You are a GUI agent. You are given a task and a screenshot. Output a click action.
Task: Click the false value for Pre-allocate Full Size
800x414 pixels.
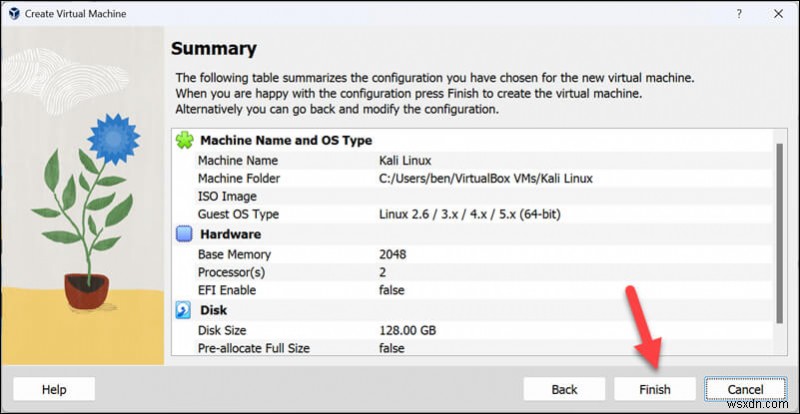[x=392, y=348]
